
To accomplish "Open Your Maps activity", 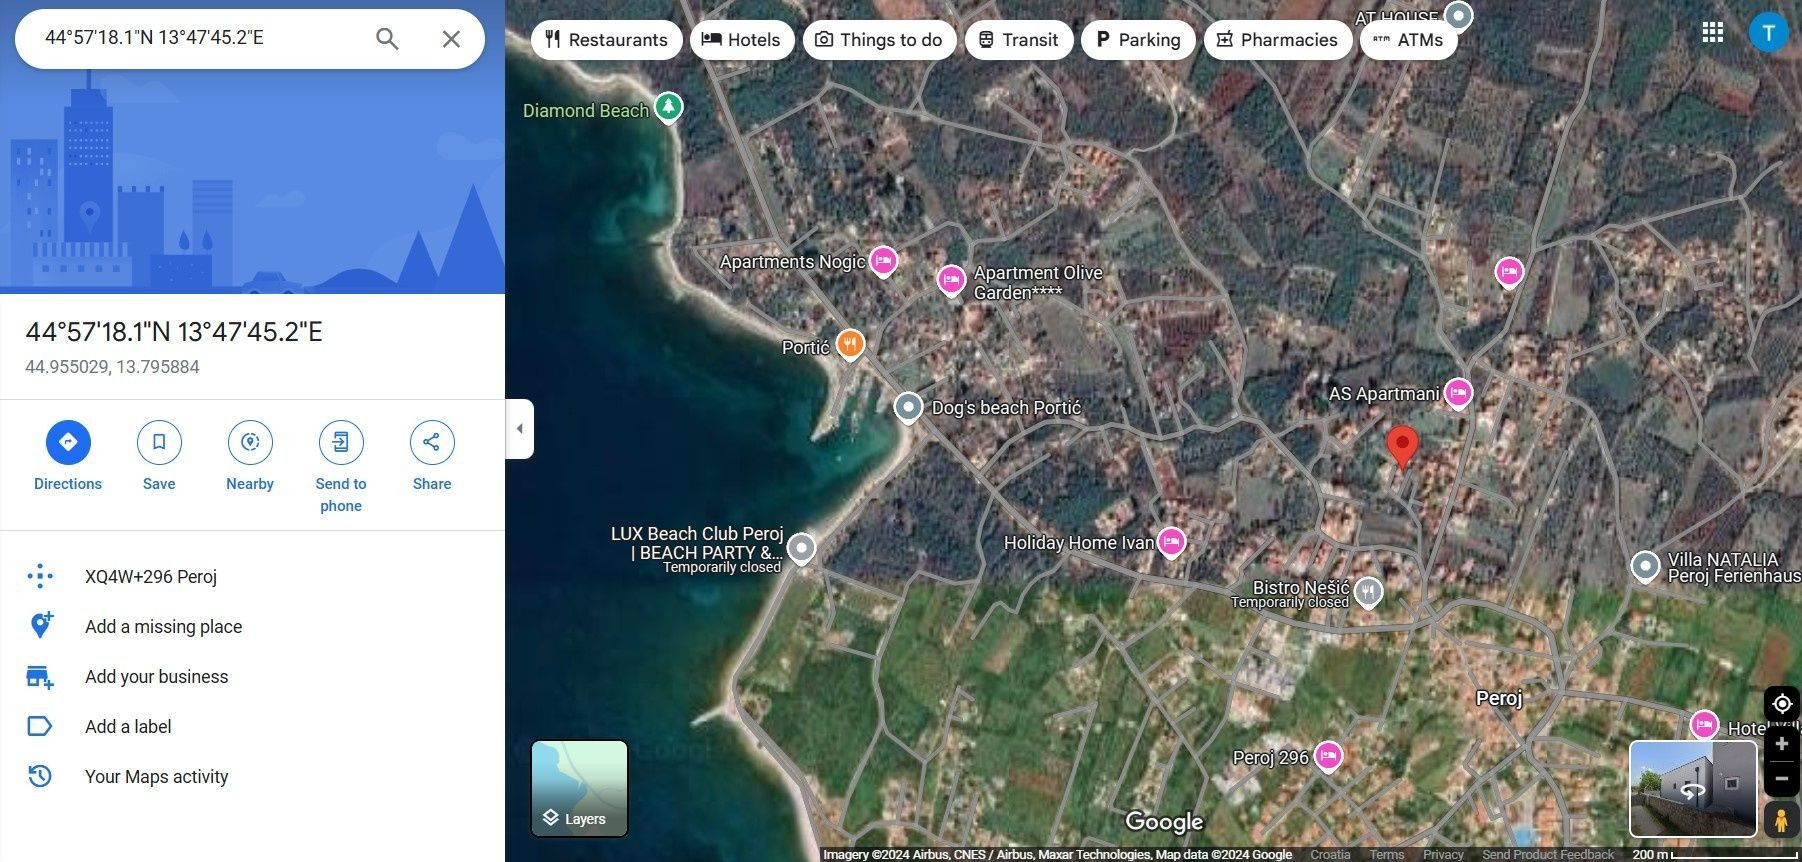I will coord(156,777).
